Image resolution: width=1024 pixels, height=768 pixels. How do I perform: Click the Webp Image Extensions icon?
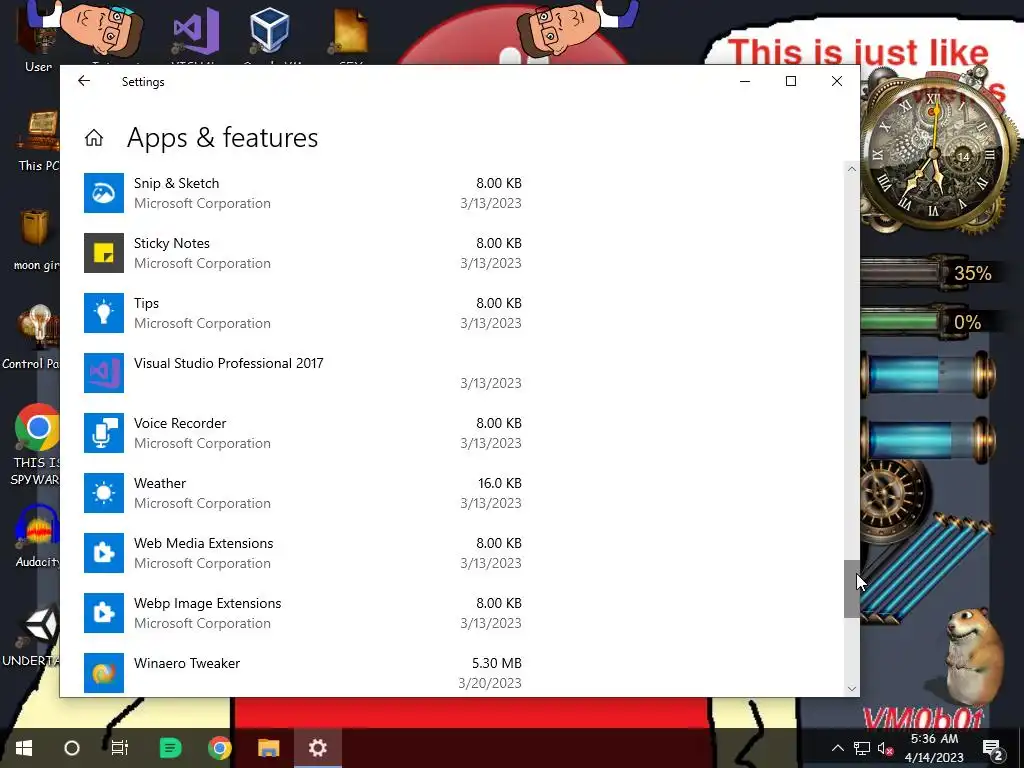tap(104, 613)
